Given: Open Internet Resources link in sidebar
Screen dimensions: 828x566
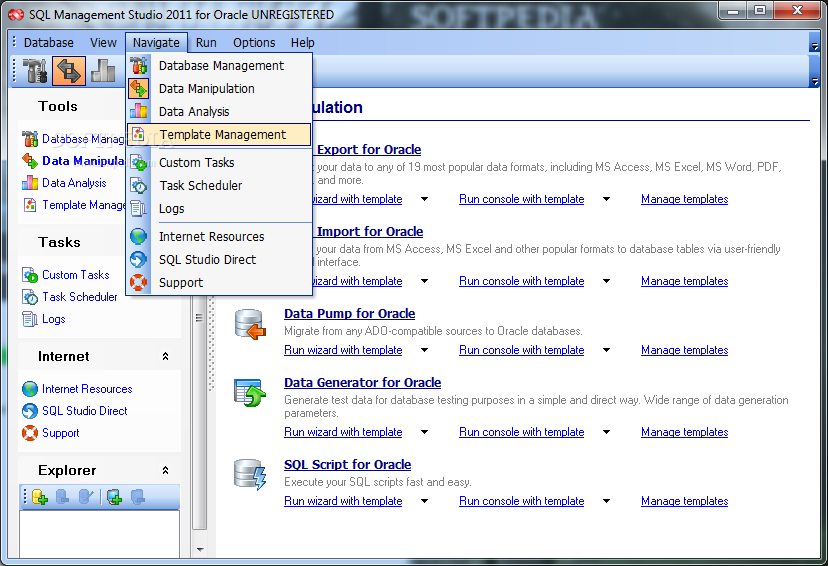Looking at the screenshot, I should click(87, 389).
